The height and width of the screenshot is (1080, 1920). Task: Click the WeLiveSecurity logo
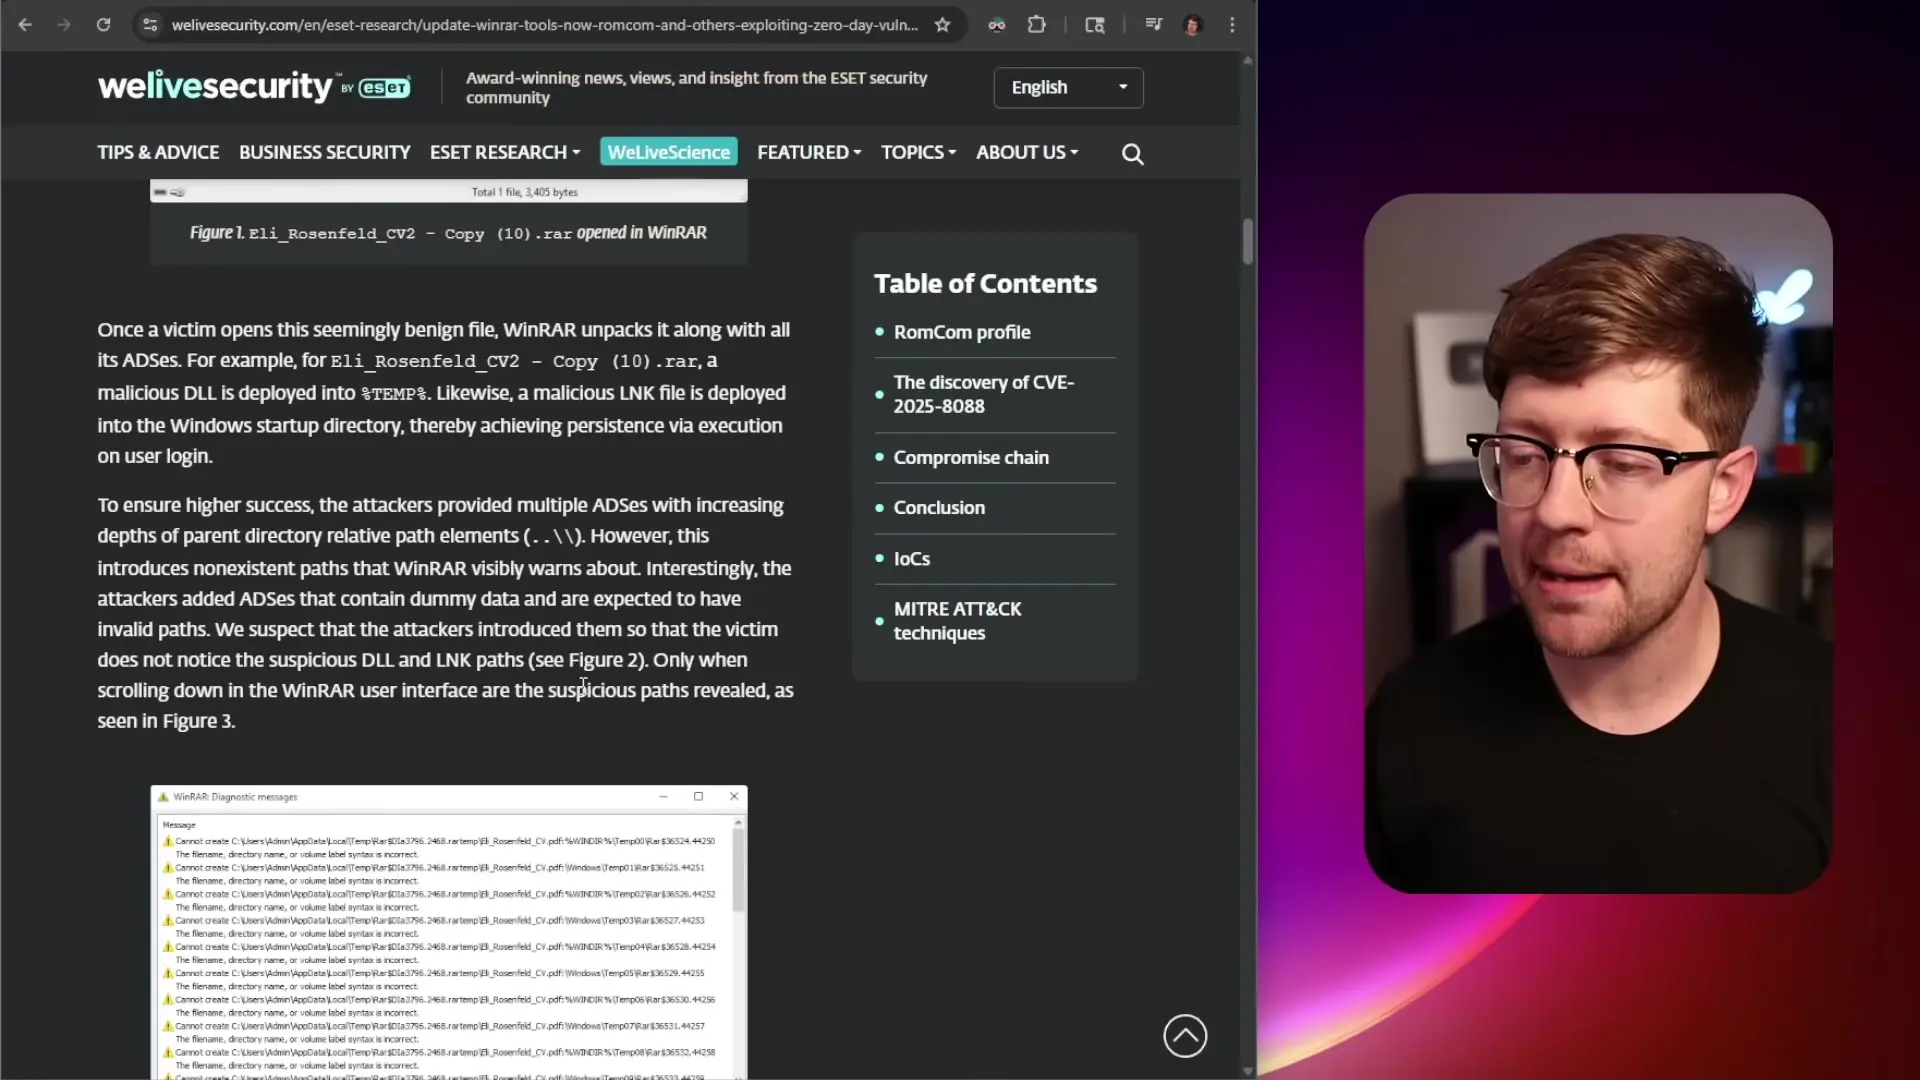click(x=254, y=87)
